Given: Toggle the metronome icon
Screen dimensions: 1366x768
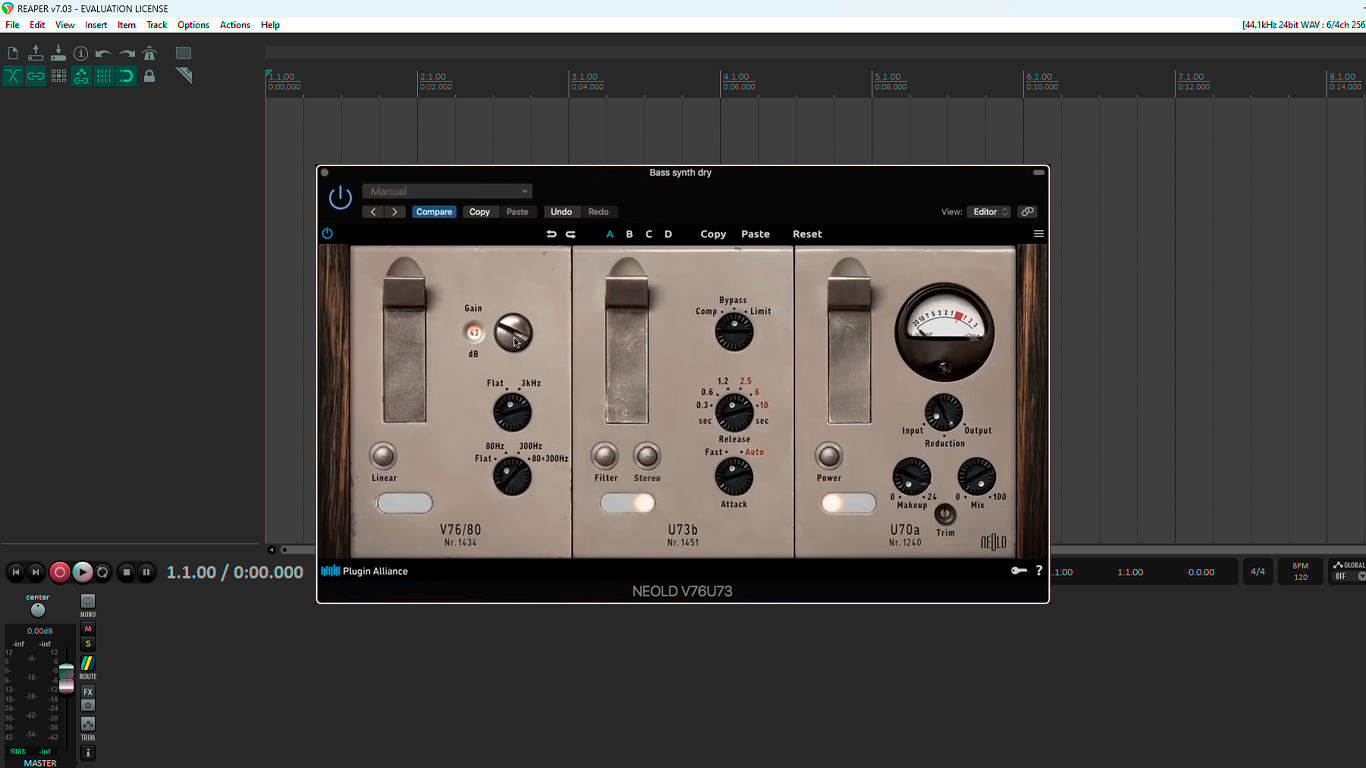Looking at the screenshot, I should click(150, 53).
